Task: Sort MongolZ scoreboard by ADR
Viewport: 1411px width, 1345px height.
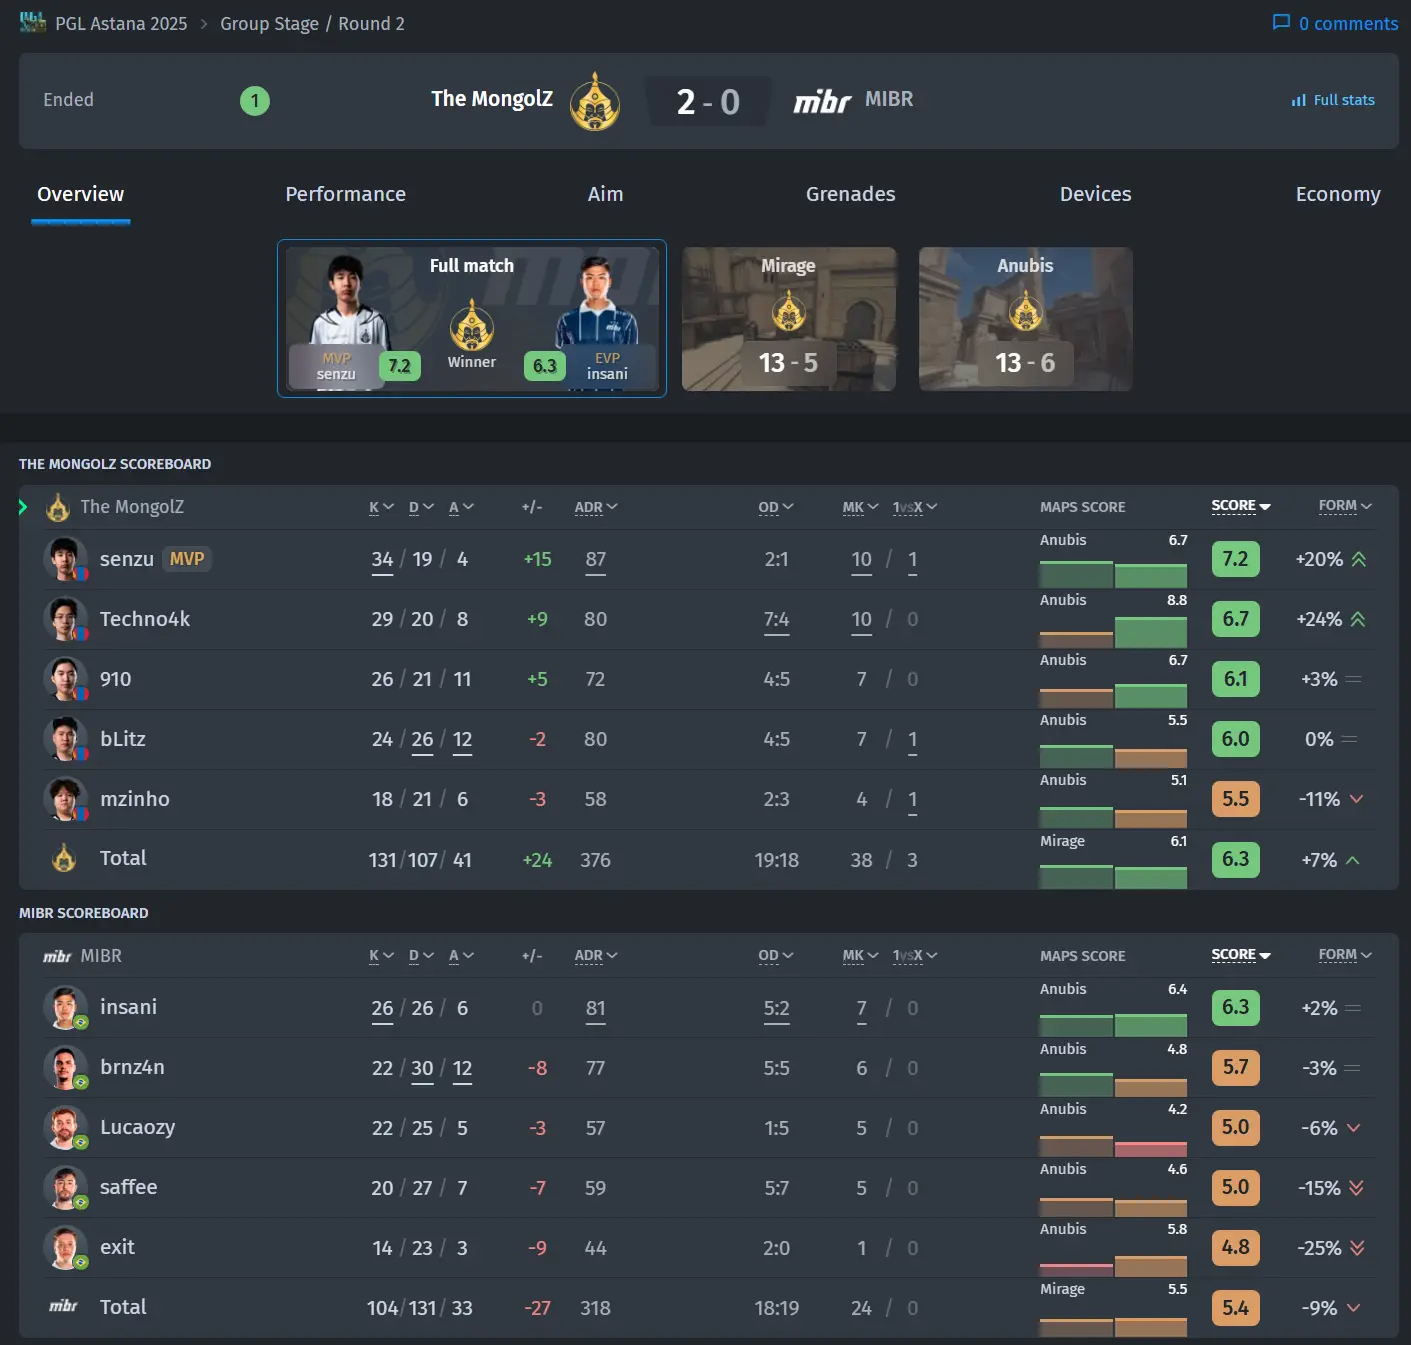Action: click(x=596, y=507)
